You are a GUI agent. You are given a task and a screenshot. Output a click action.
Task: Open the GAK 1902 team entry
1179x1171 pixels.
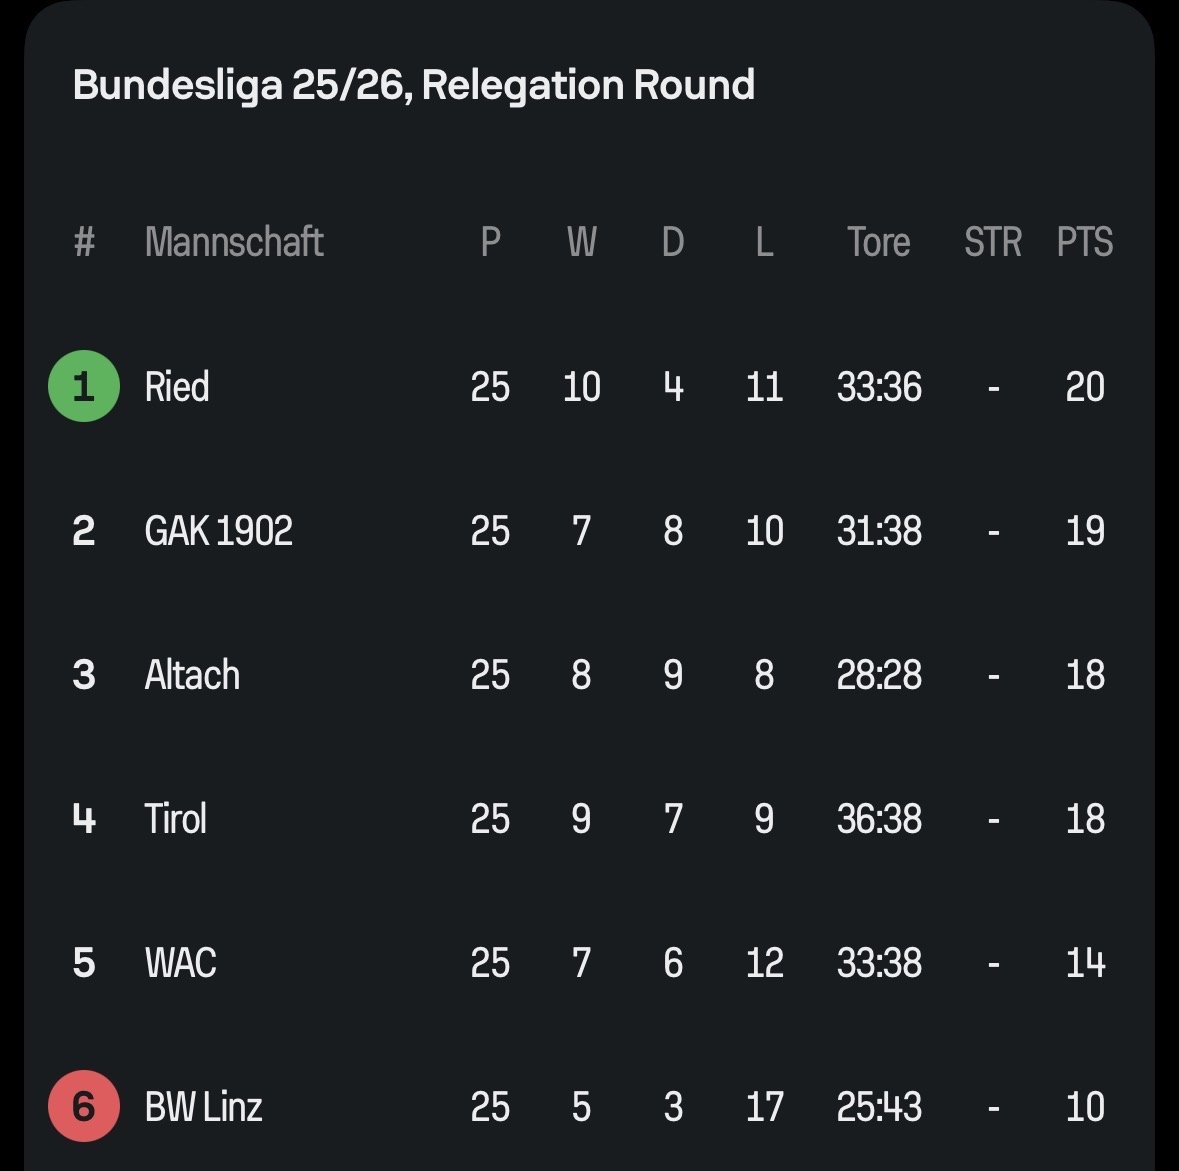[218, 531]
